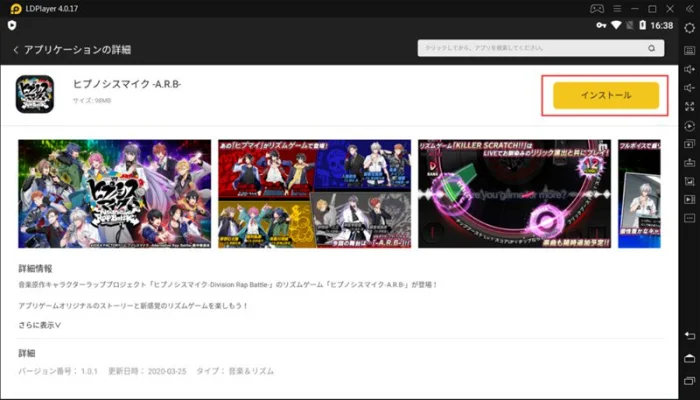Click the Android home button
Screen dimensions: 700x400
point(690,358)
